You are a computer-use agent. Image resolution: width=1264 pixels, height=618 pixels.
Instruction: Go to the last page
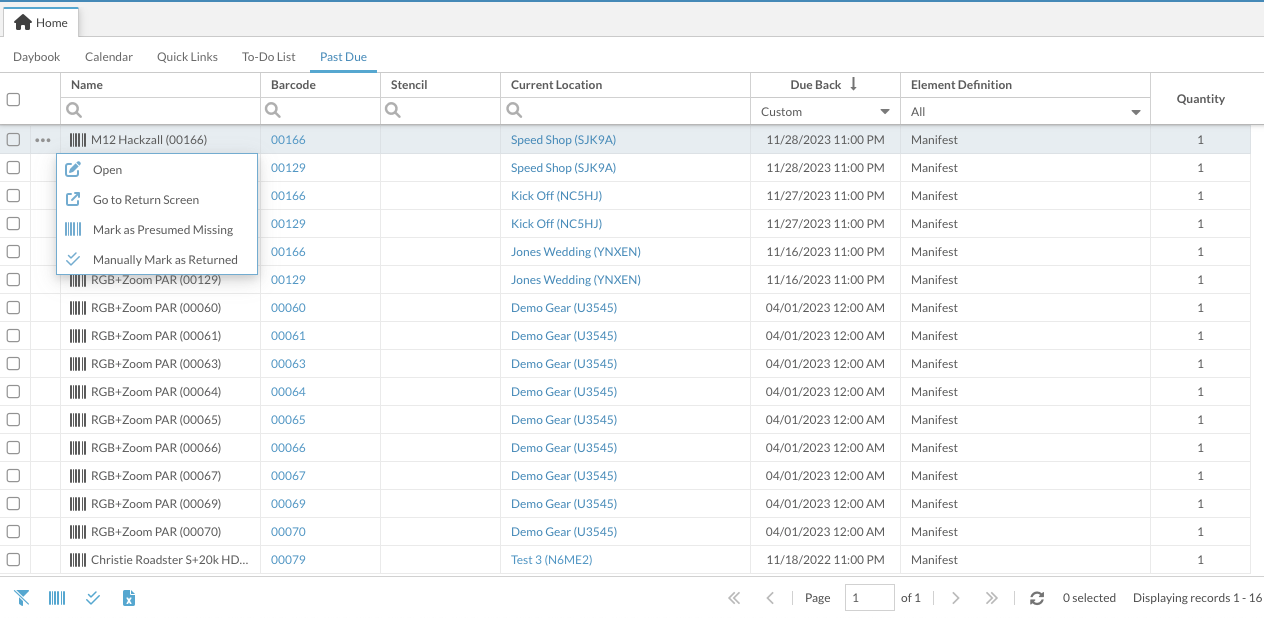[x=992, y=598]
